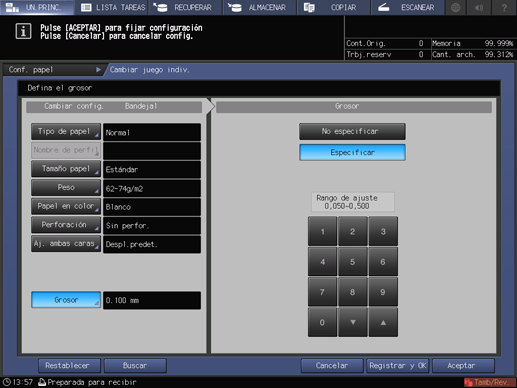Screen dimensions: 517x388
Task: Tap keypad digit 8
Action: click(353, 292)
